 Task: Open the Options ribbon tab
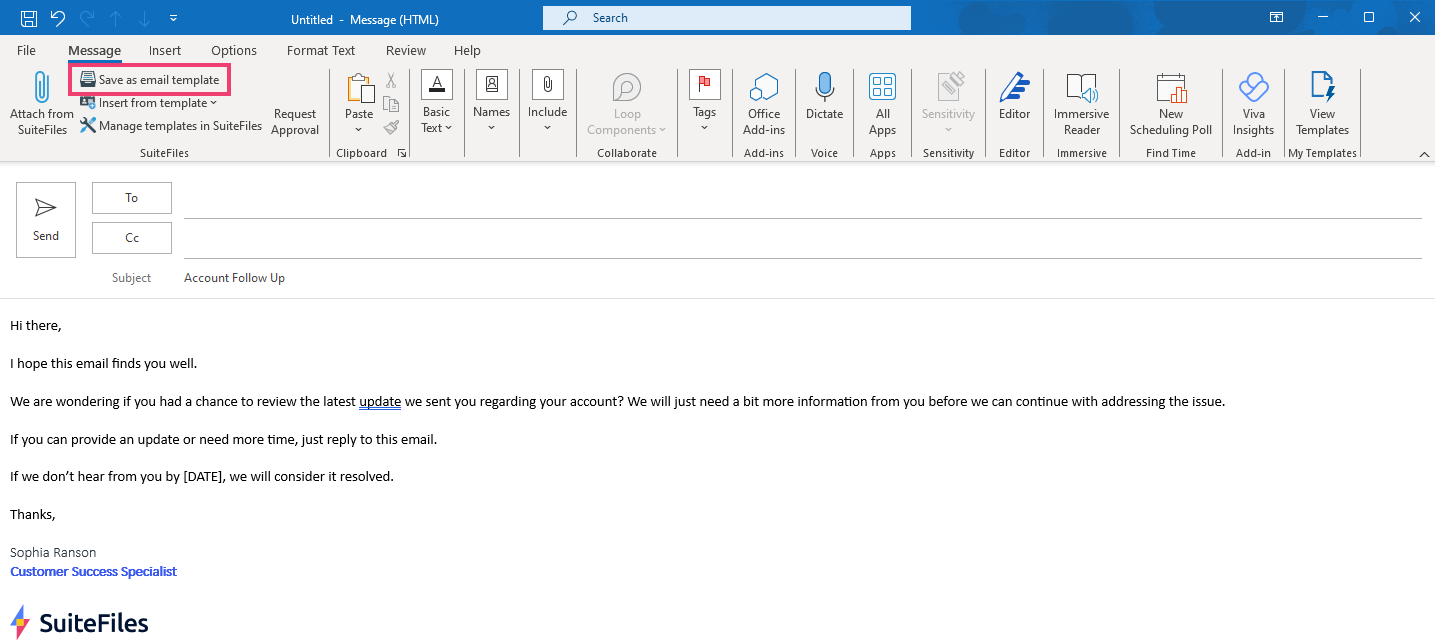pos(233,50)
